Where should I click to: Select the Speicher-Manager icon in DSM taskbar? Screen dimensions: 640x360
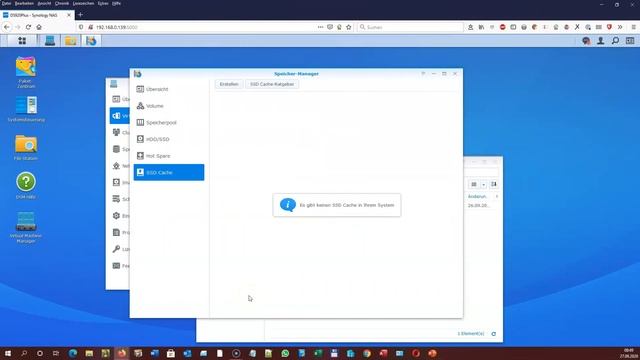coord(91,40)
